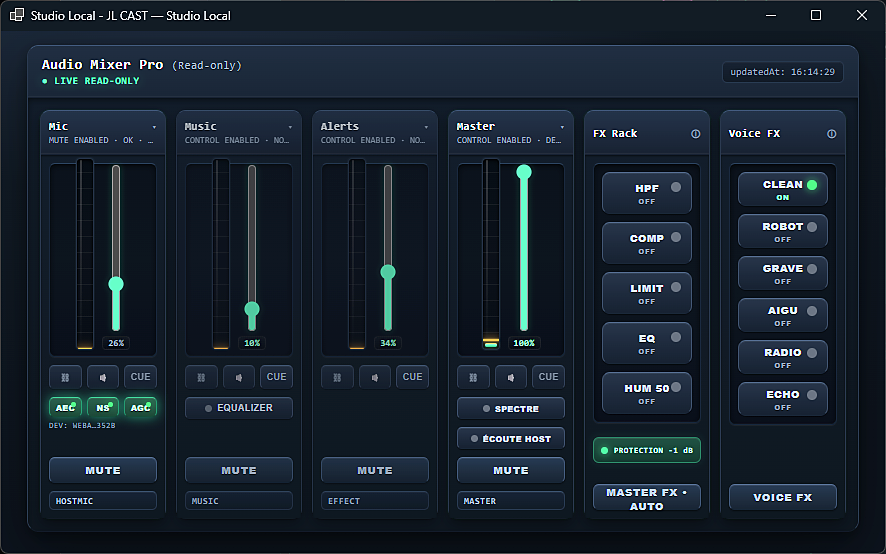The height and width of the screenshot is (554, 886).
Task: Toggle CUE on the Master channel
Action: point(548,377)
